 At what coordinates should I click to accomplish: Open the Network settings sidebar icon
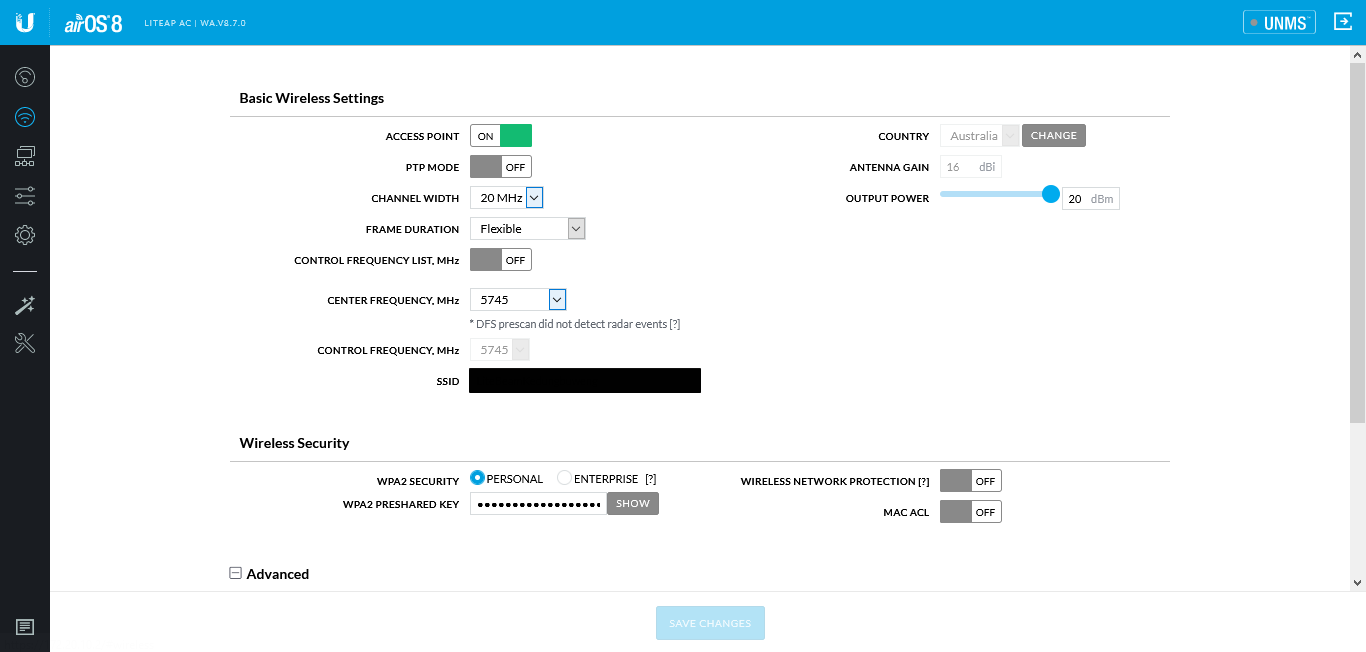25,156
